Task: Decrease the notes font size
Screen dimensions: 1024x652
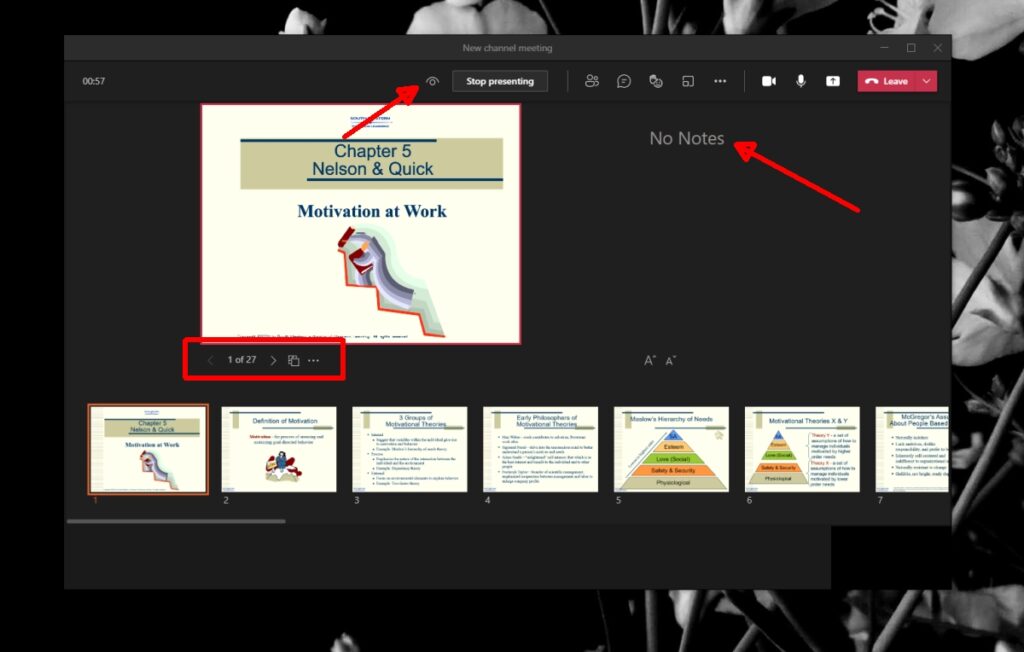Action: pos(669,359)
